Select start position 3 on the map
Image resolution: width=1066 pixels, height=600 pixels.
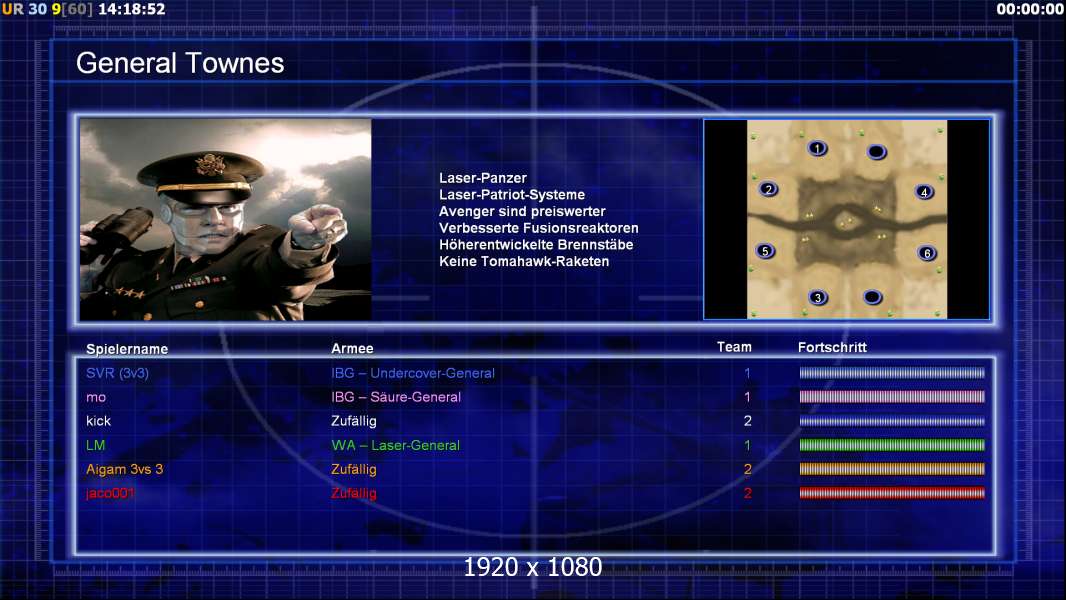tap(818, 297)
